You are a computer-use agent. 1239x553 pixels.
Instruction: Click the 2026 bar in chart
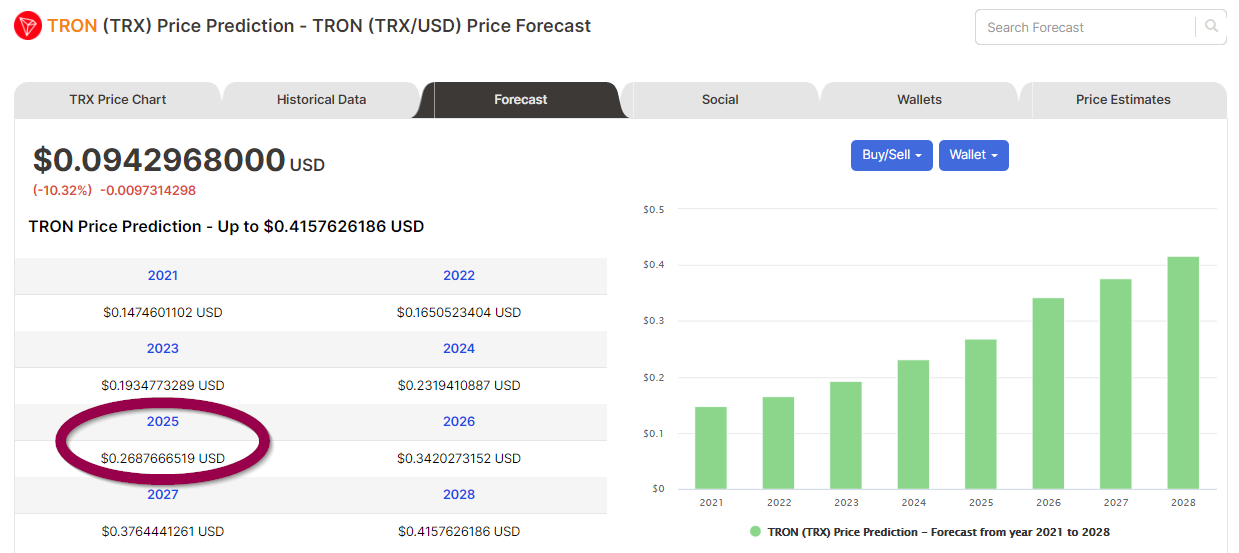[1048, 393]
